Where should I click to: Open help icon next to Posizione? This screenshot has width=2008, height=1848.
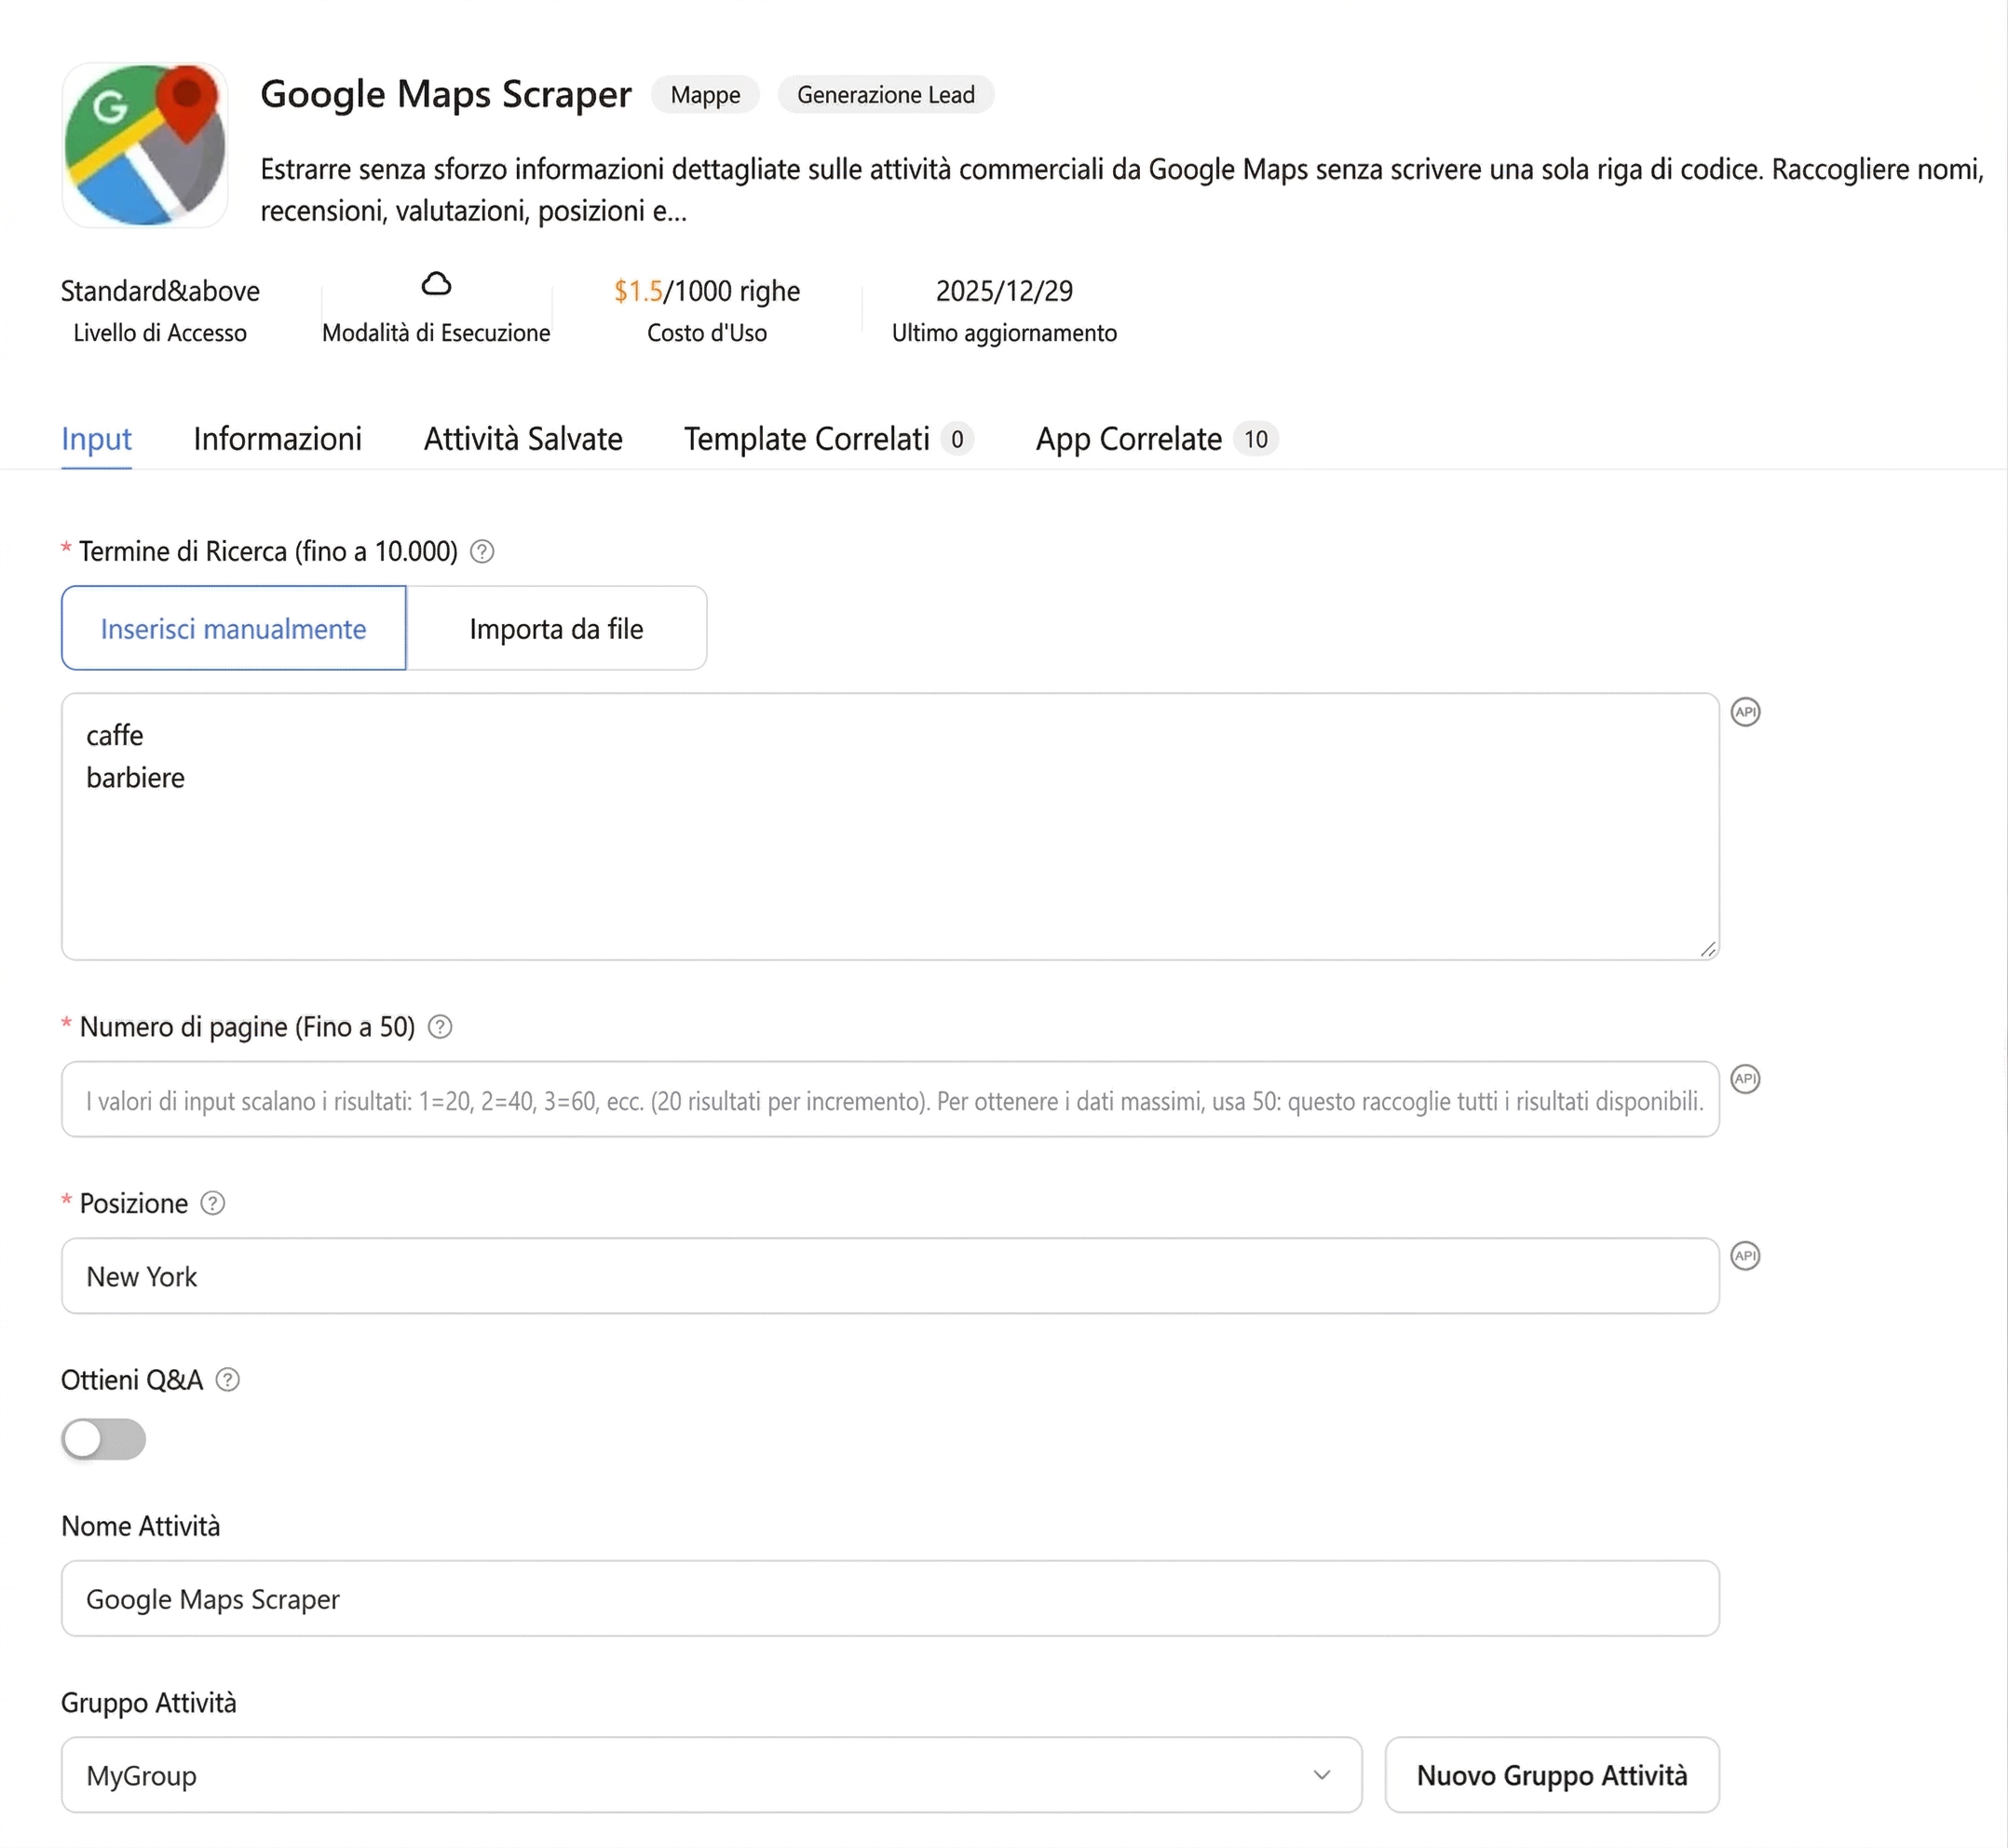pyautogui.click(x=213, y=1203)
